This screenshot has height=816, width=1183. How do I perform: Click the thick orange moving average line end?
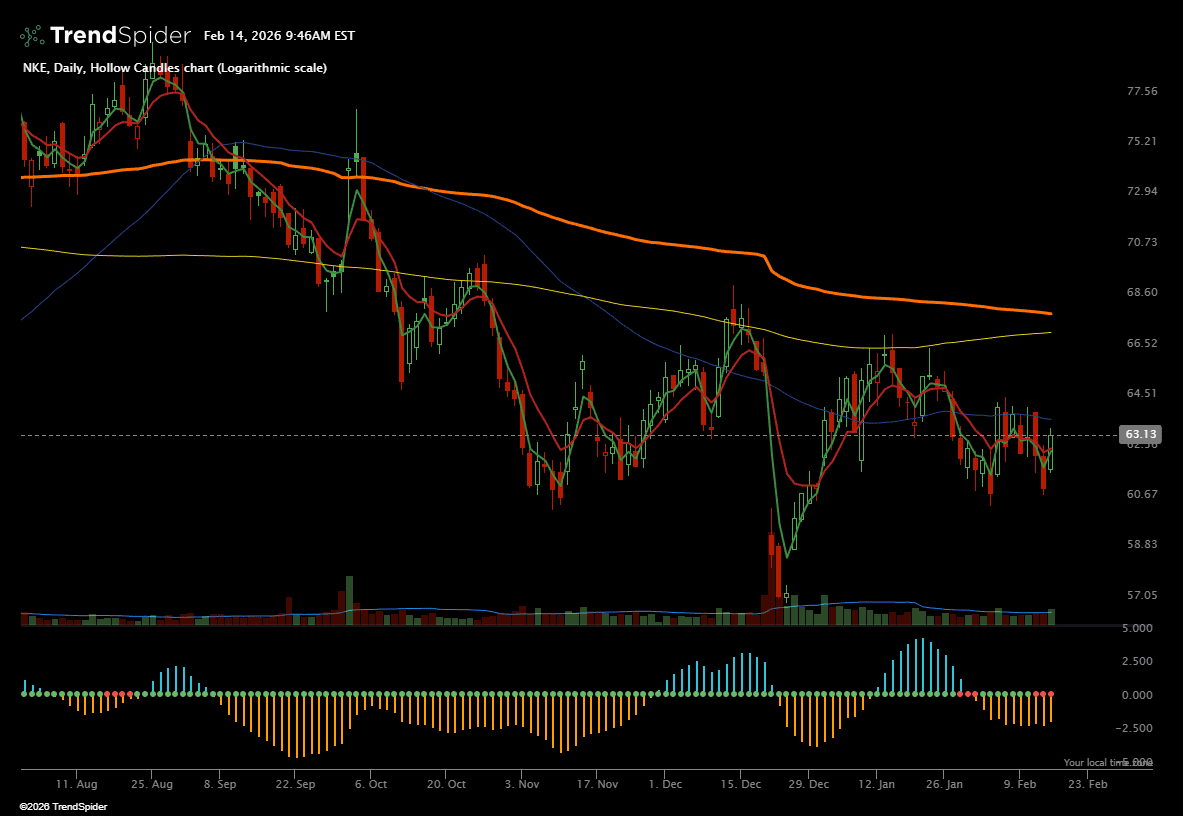point(1048,314)
